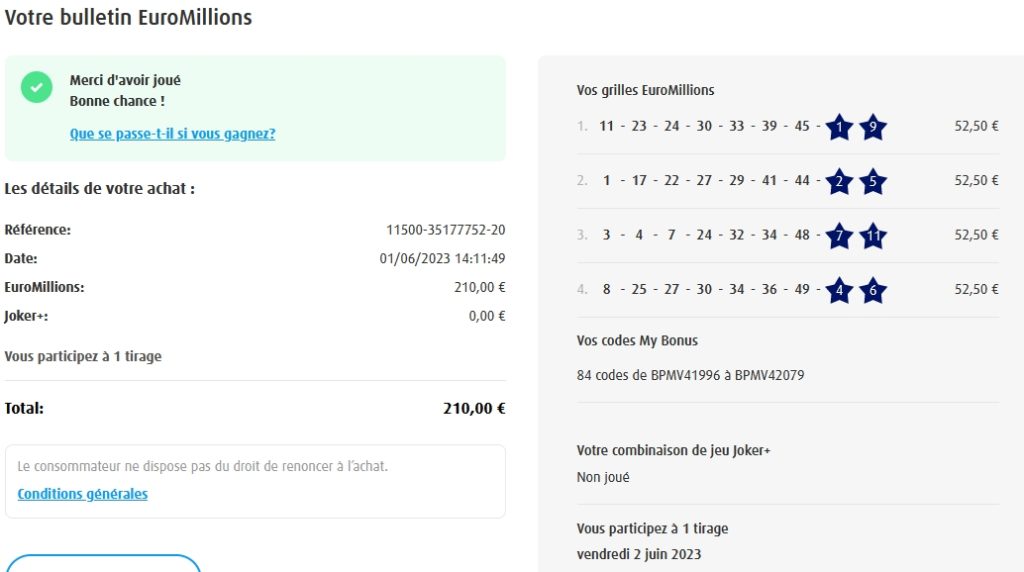Open "Que se passe-t-il si vous gagnez?" link
This screenshot has width=1024, height=572.
[x=172, y=134]
